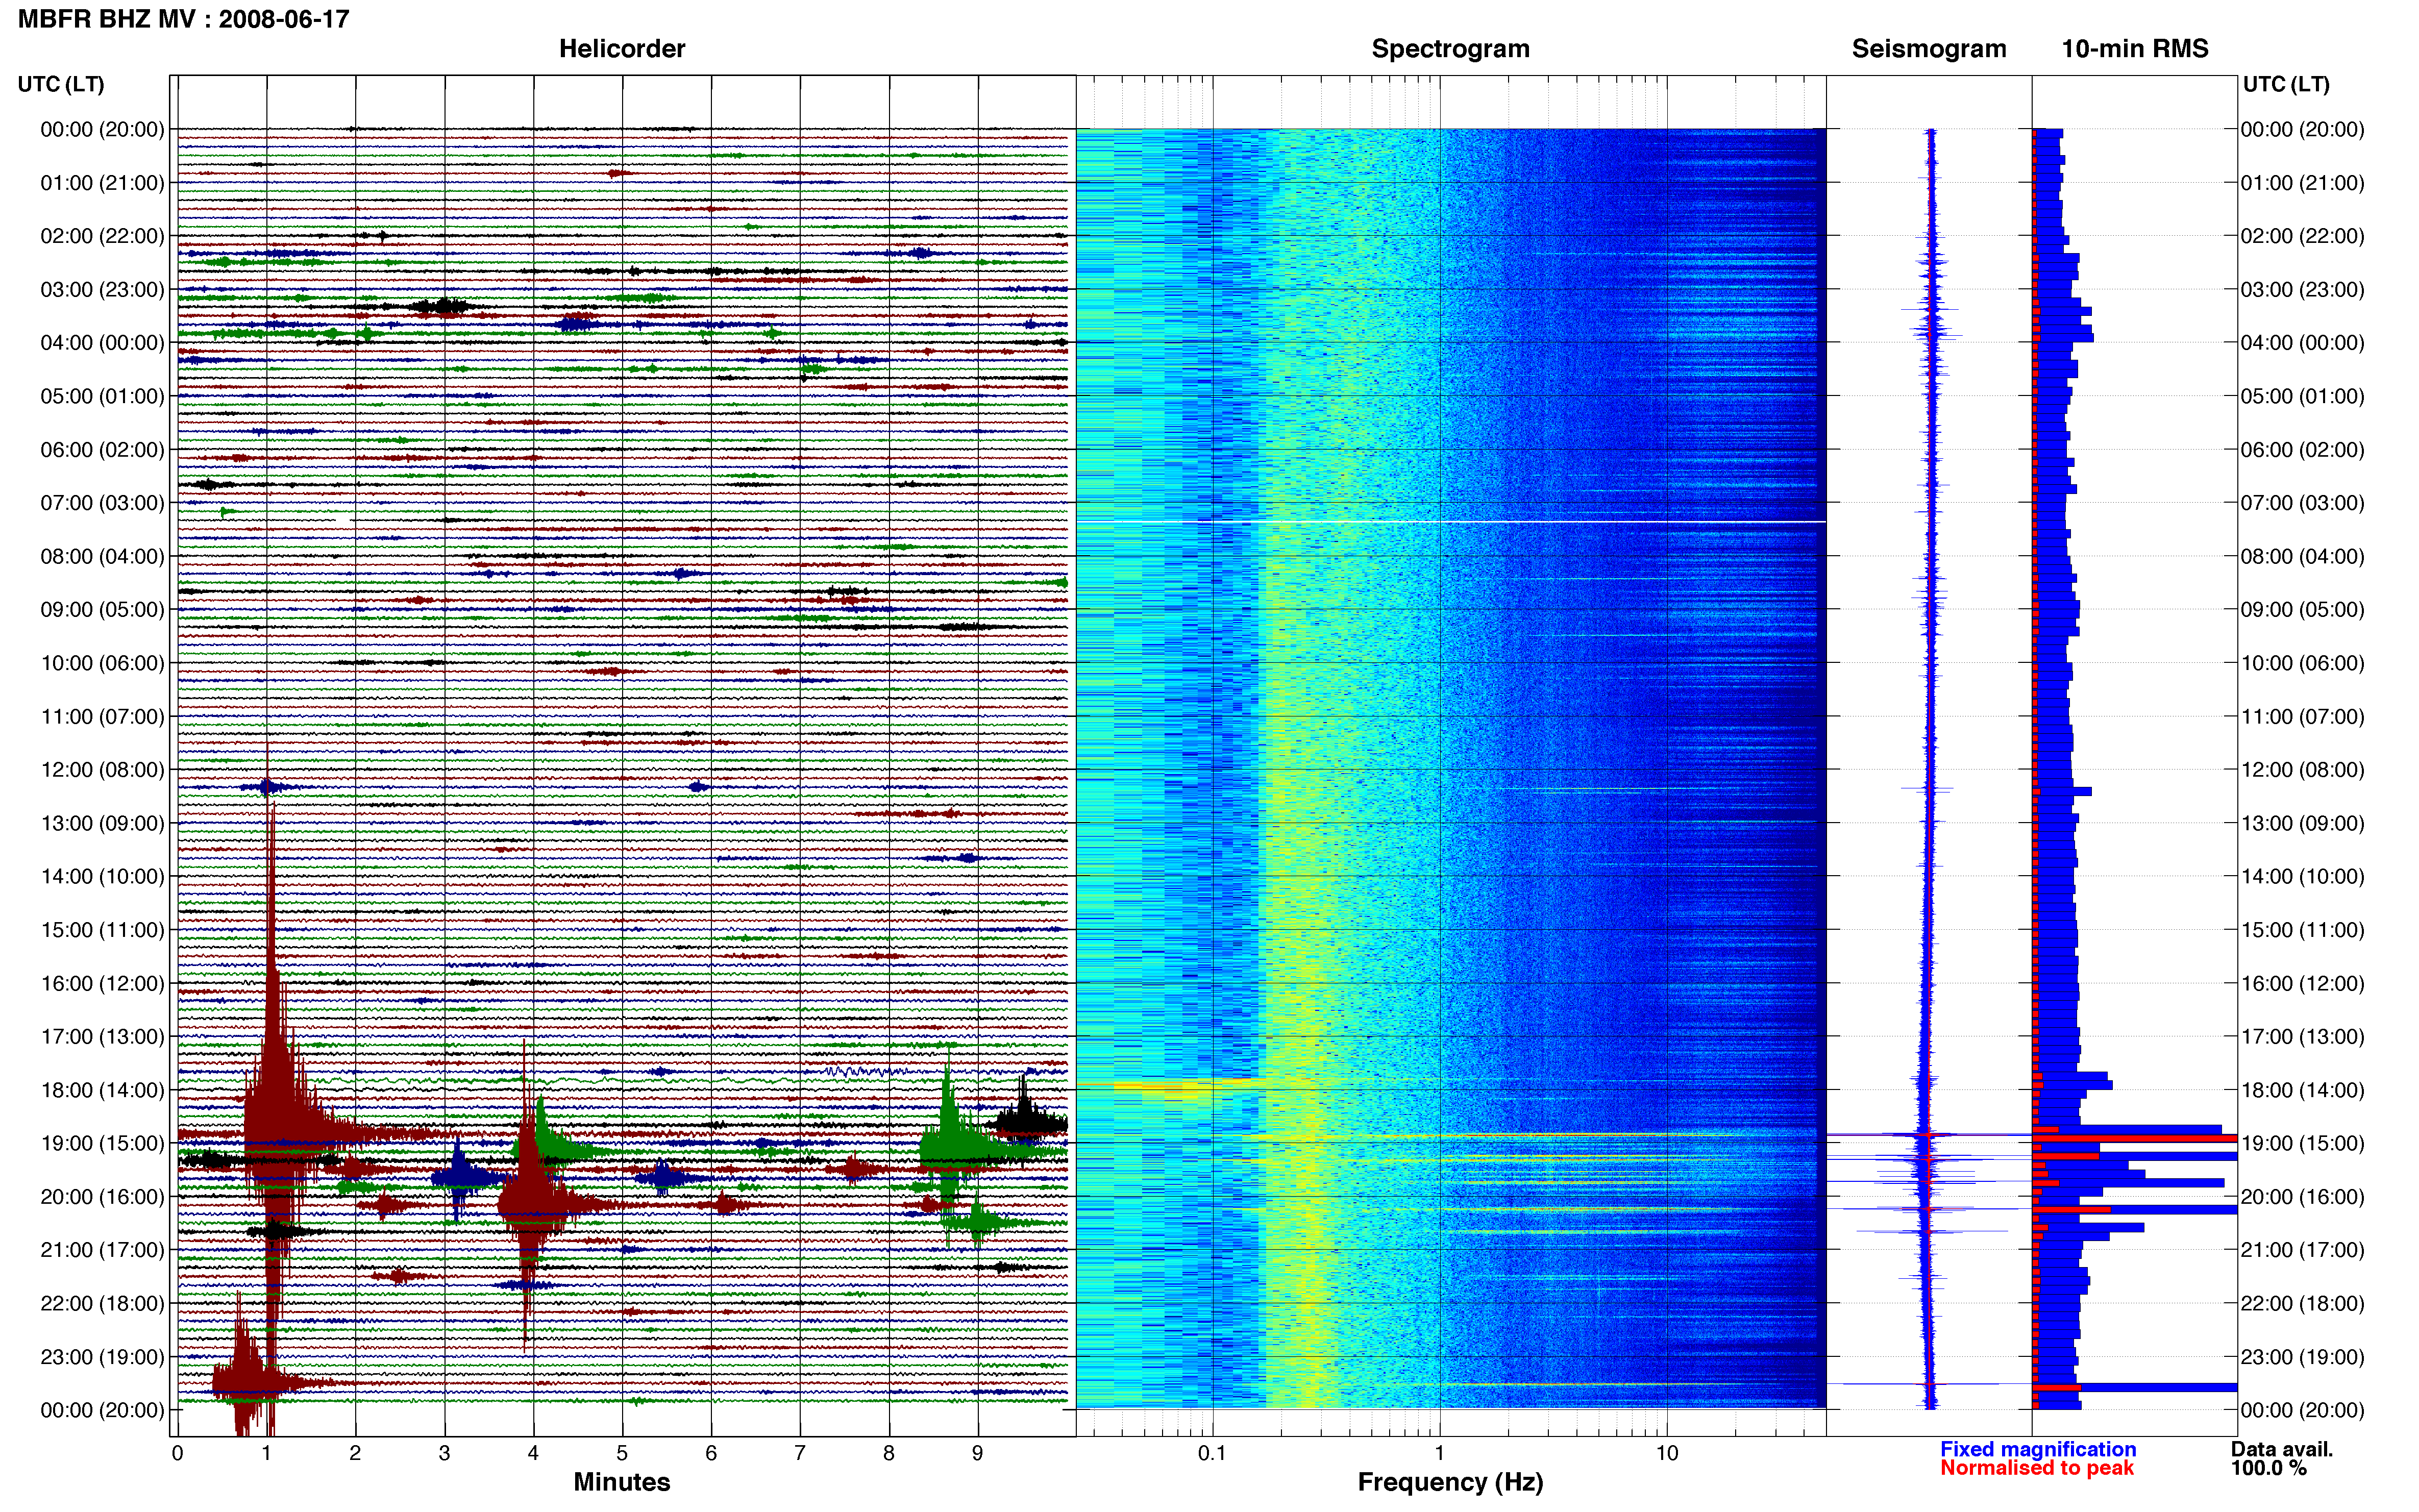The height and width of the screenshot is (1512, 2419).
Task: Click the right 21:00 (17:00) time label
Action: pyautogui.click(x=2302, y=1250)
